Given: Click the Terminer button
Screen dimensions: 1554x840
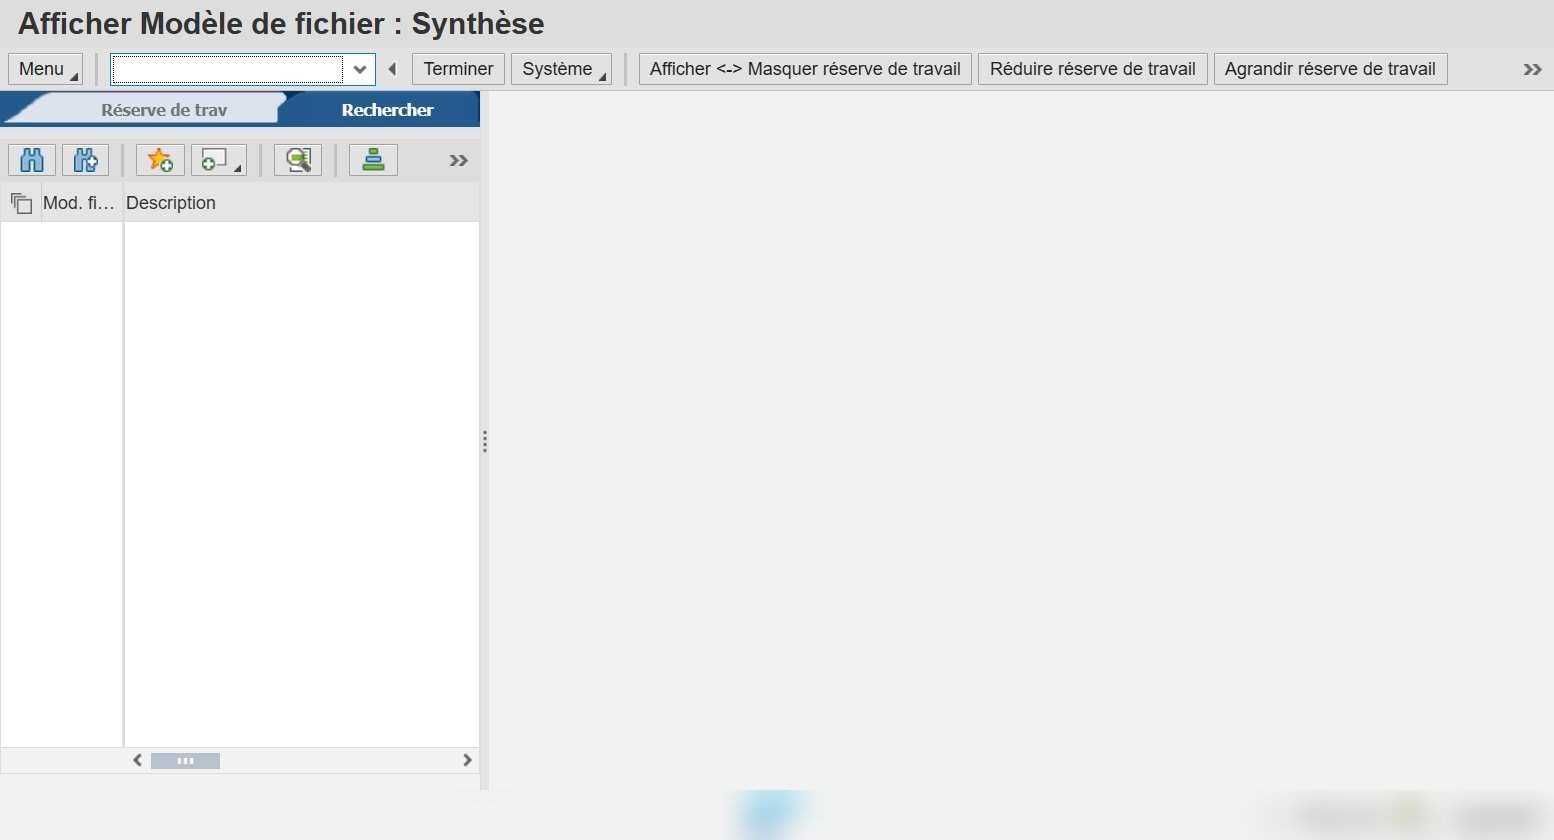Looking at the screenshot, I should [458, 69].
